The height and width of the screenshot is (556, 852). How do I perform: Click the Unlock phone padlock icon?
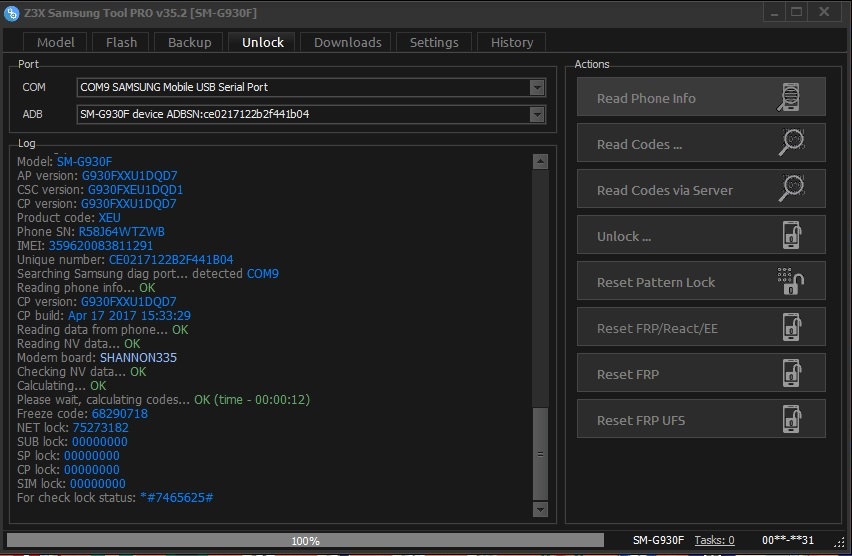tap(792, 235)
